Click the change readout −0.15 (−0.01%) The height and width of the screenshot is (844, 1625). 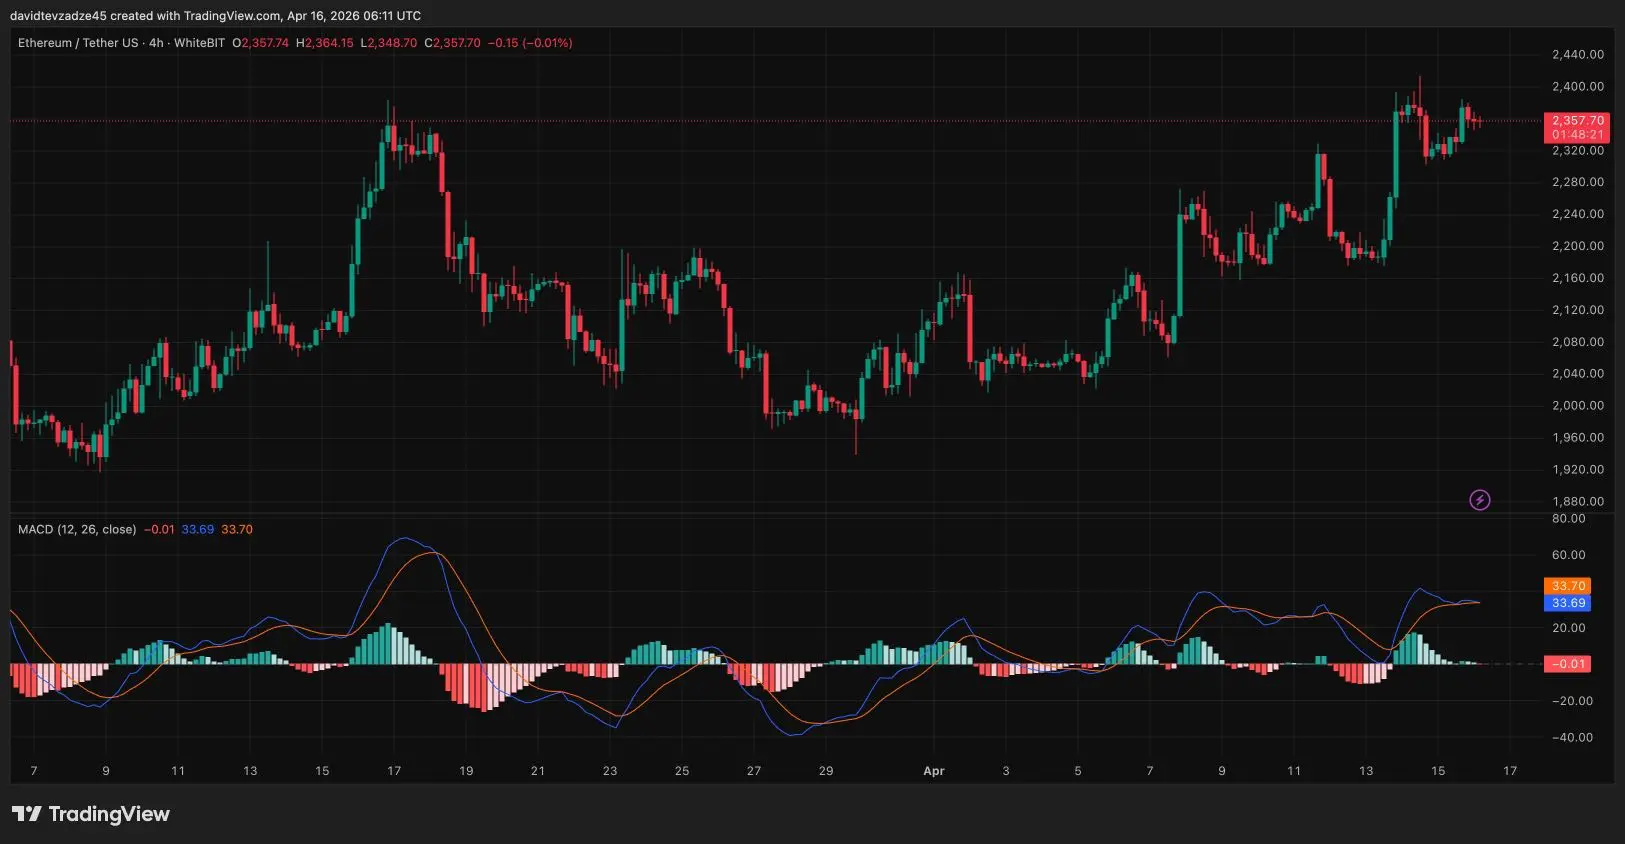coord(530,43)
